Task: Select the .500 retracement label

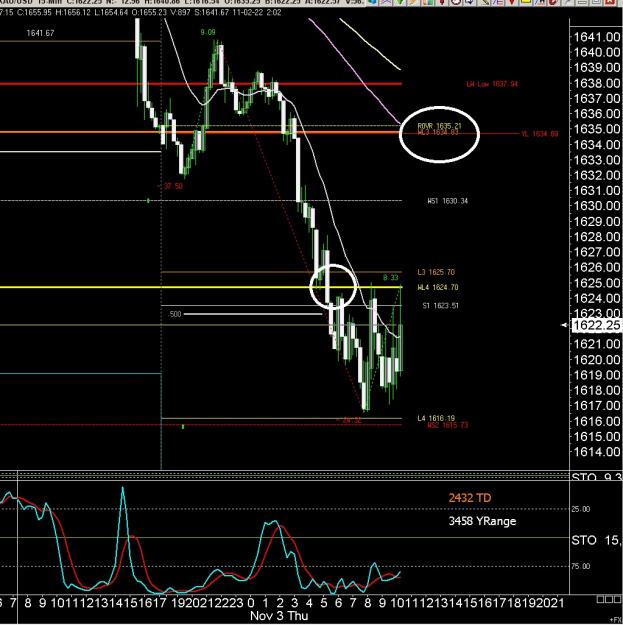Action: tap(175, 314)
